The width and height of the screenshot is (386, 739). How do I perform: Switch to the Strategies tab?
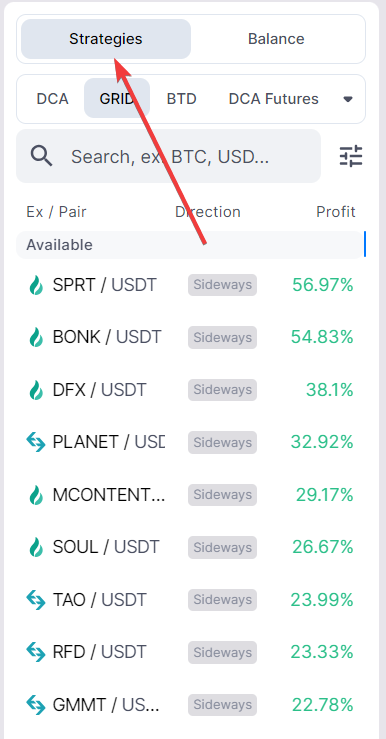click(106, 39)
